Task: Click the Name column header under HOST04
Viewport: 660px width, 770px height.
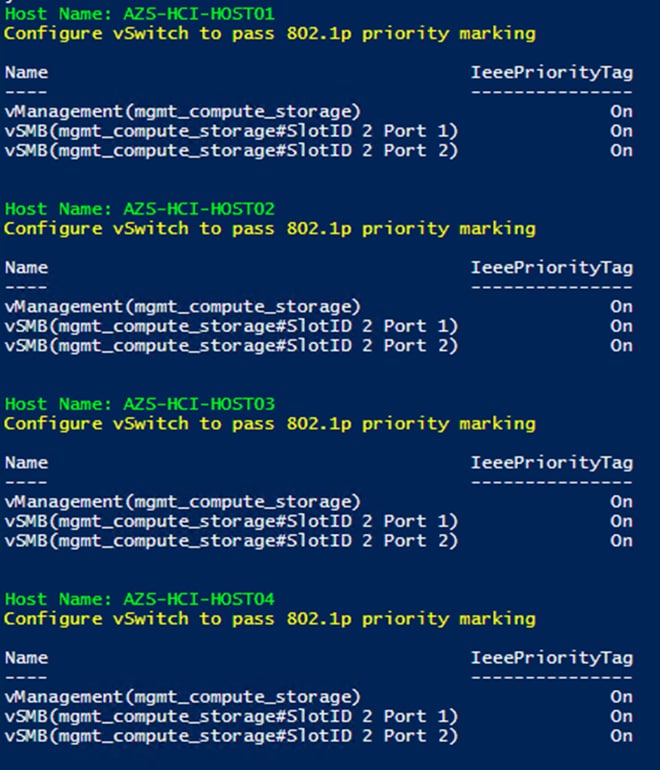Action: point(27,658)
